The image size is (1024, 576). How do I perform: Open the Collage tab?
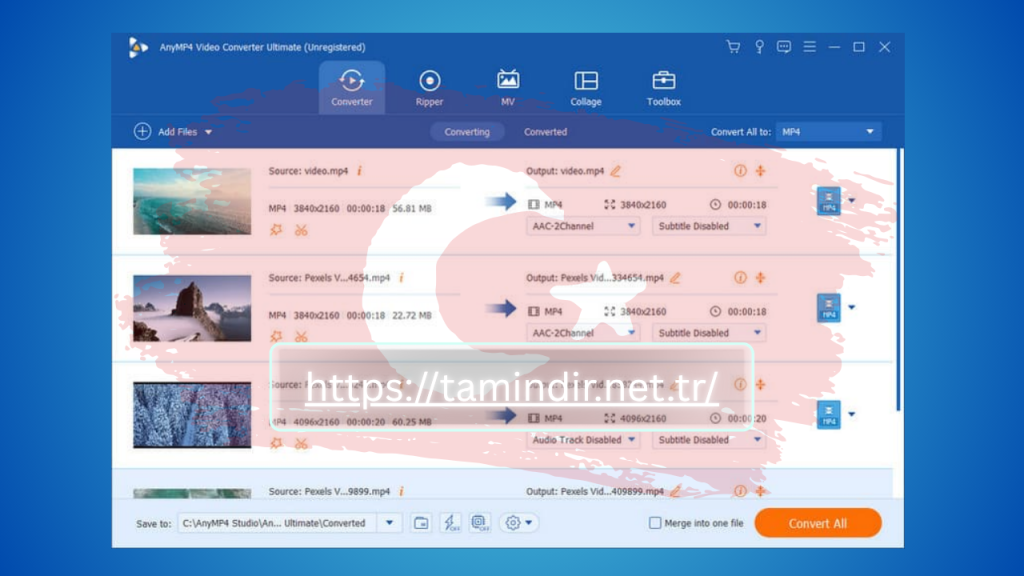coord(586,88)
